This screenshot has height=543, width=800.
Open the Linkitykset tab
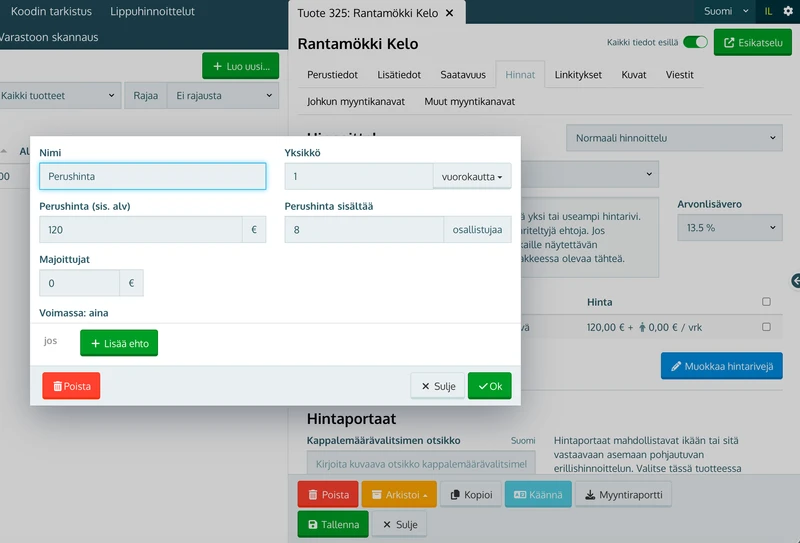tap(578, 75)
